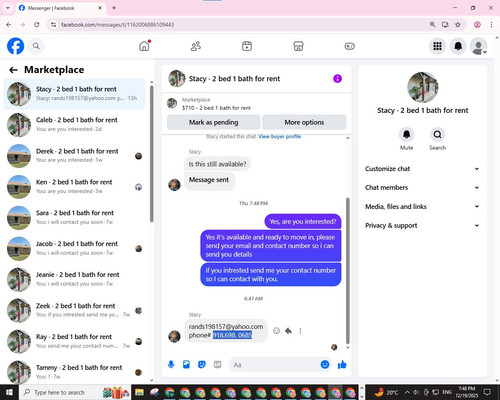This screenshot has height=400, width=500.
Task: Open Ken conversation
Action: [x=74, y=187]
